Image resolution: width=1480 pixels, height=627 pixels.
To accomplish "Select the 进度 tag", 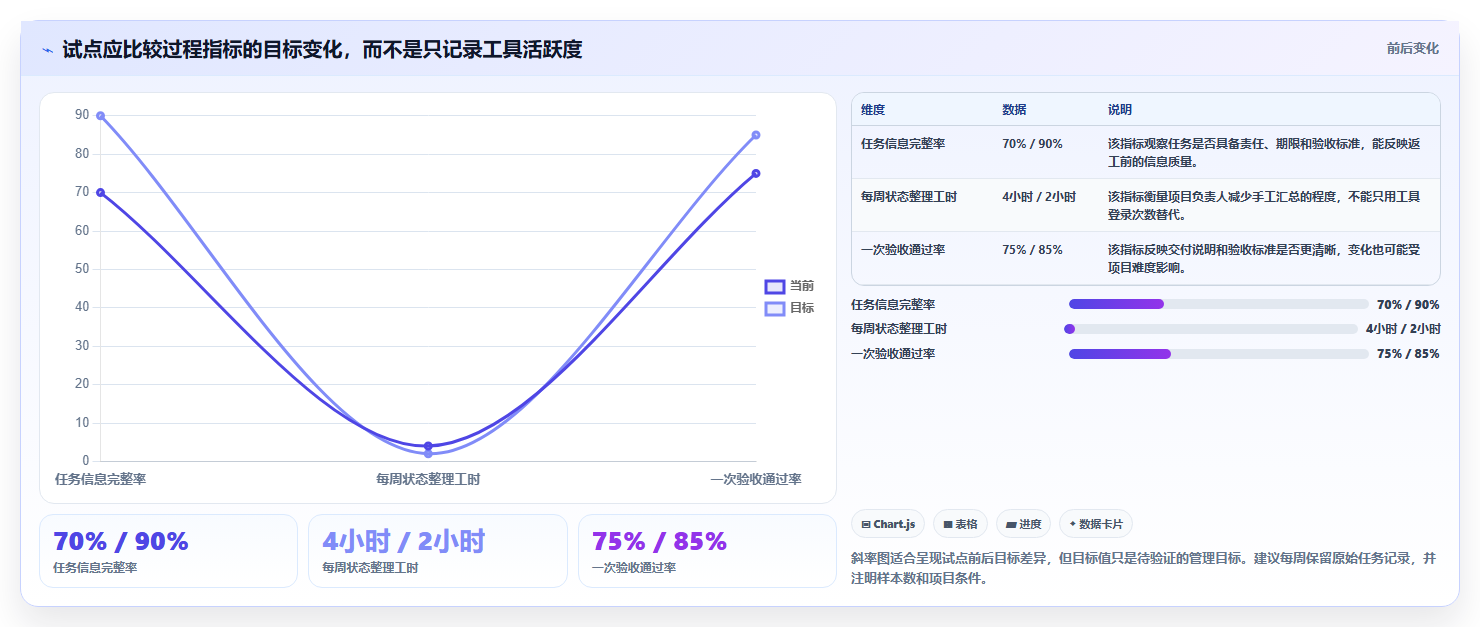I will (x=1023, y=524).
